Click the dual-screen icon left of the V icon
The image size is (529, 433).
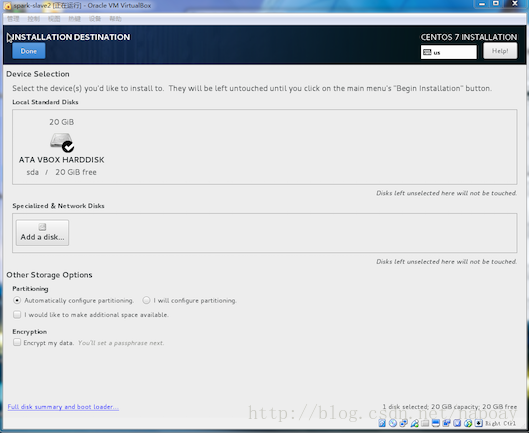(x=447, y=423)
